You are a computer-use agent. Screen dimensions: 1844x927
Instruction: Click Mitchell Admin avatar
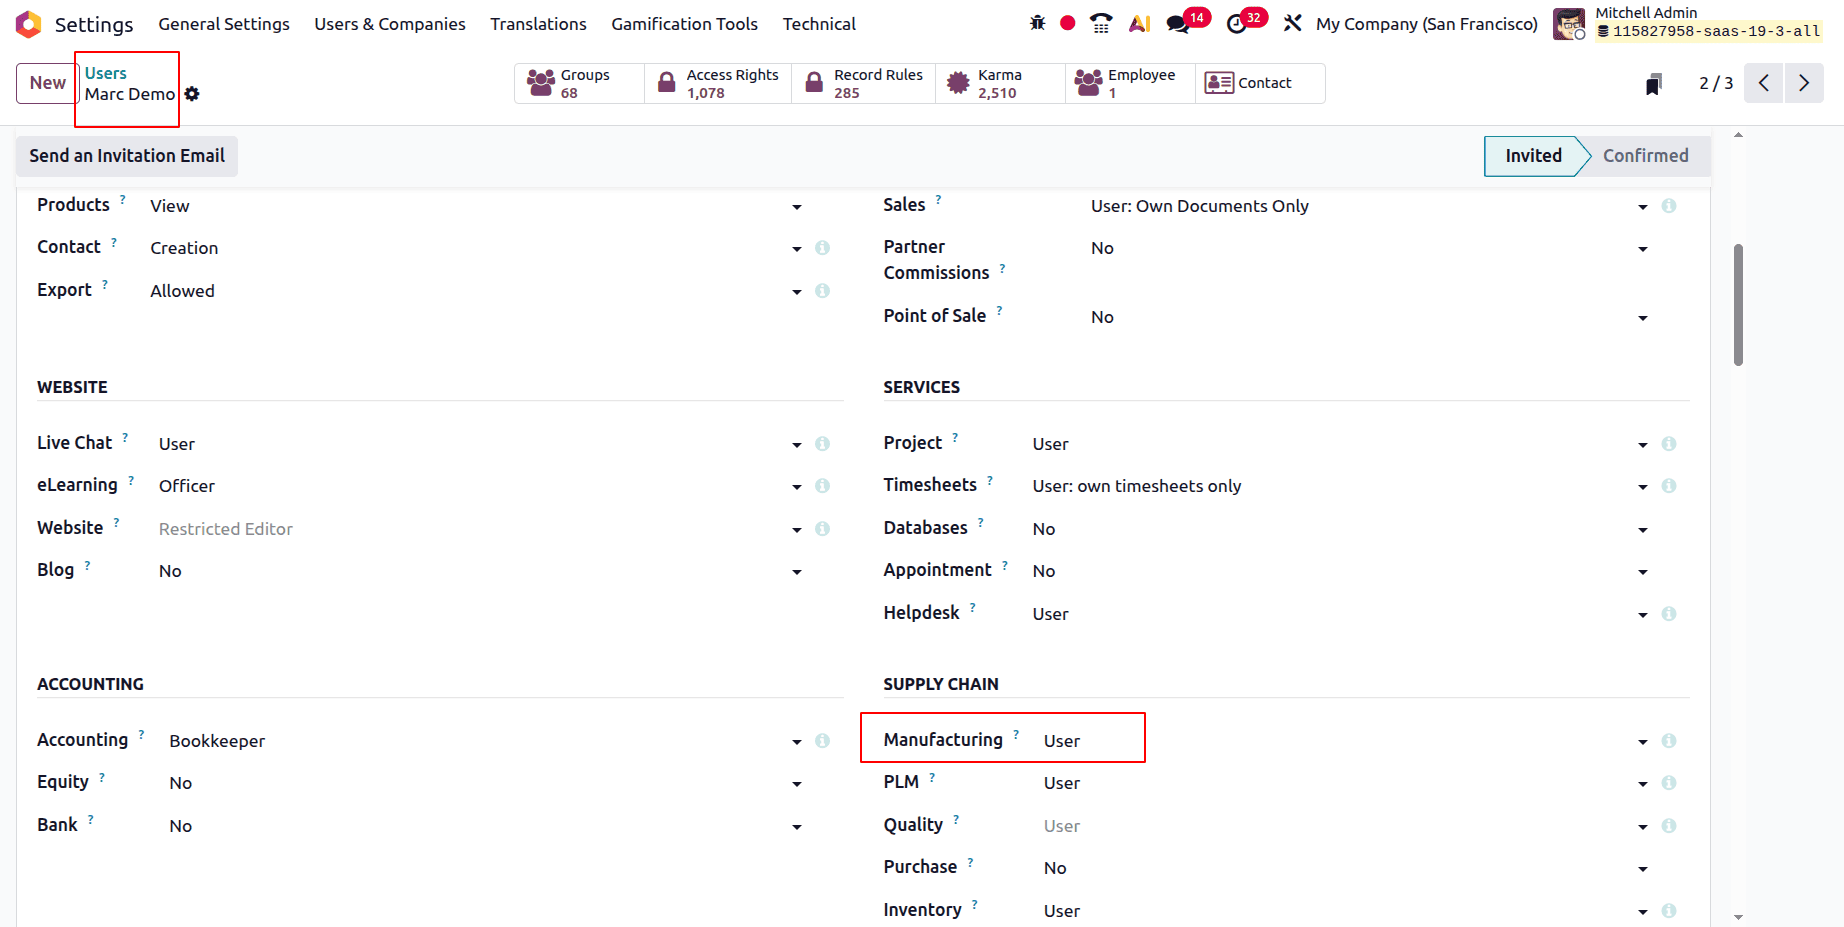1568,24
